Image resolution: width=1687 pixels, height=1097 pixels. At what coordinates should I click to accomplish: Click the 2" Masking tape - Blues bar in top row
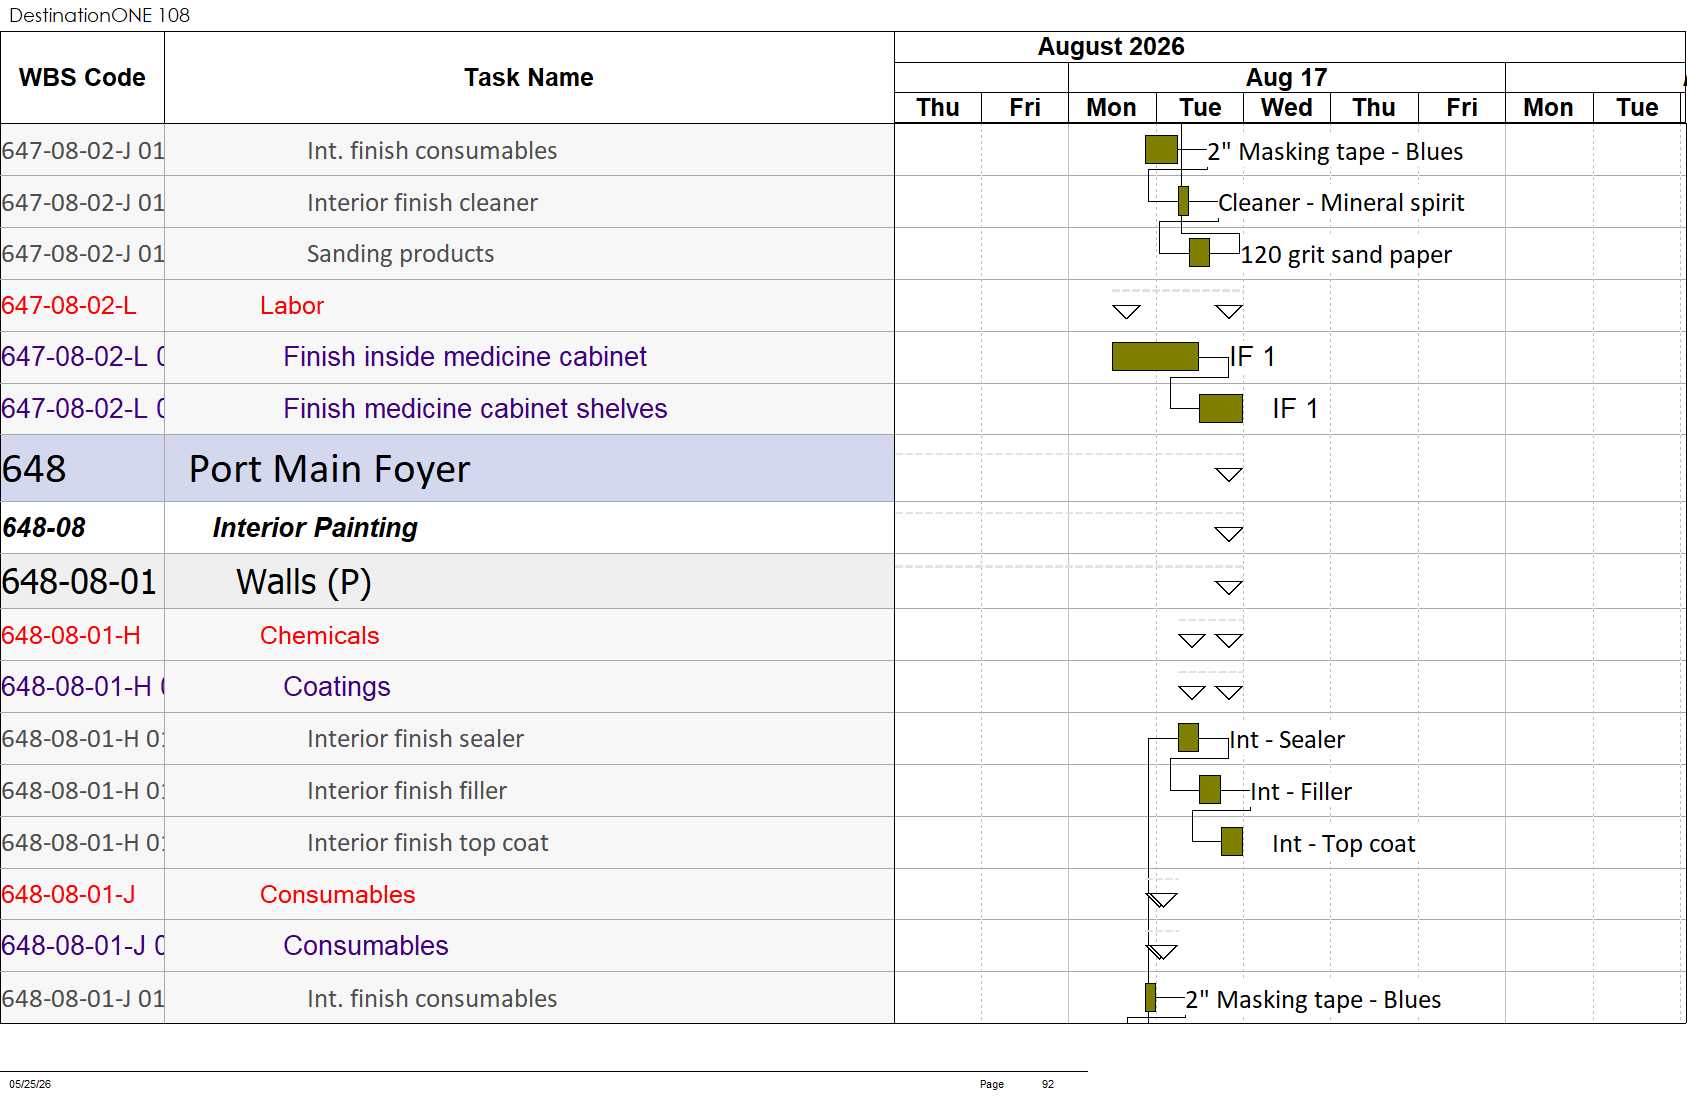1161,150
